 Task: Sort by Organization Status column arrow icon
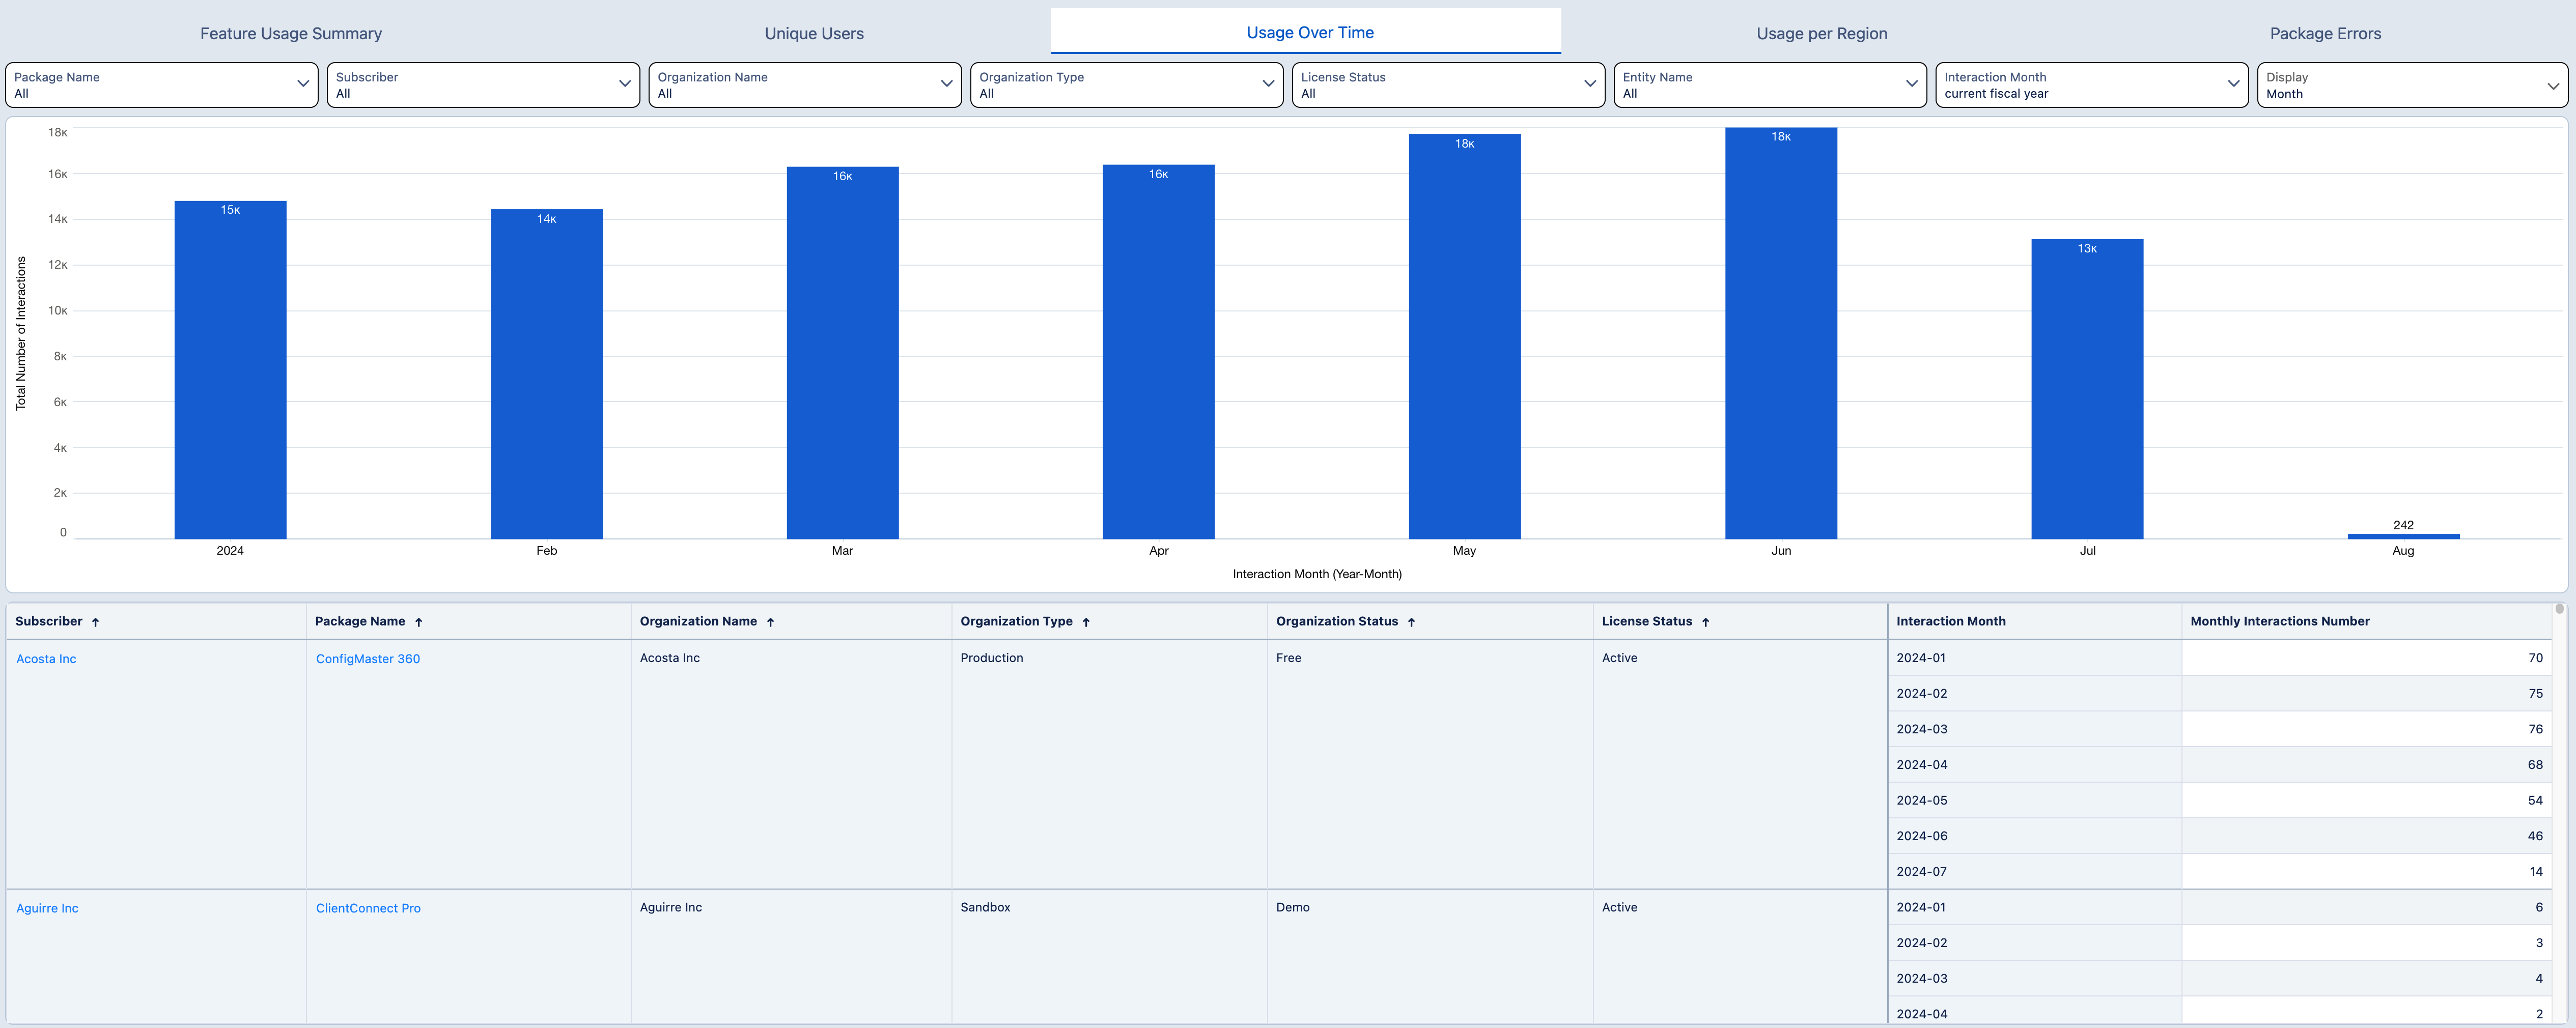point(1411,622)
